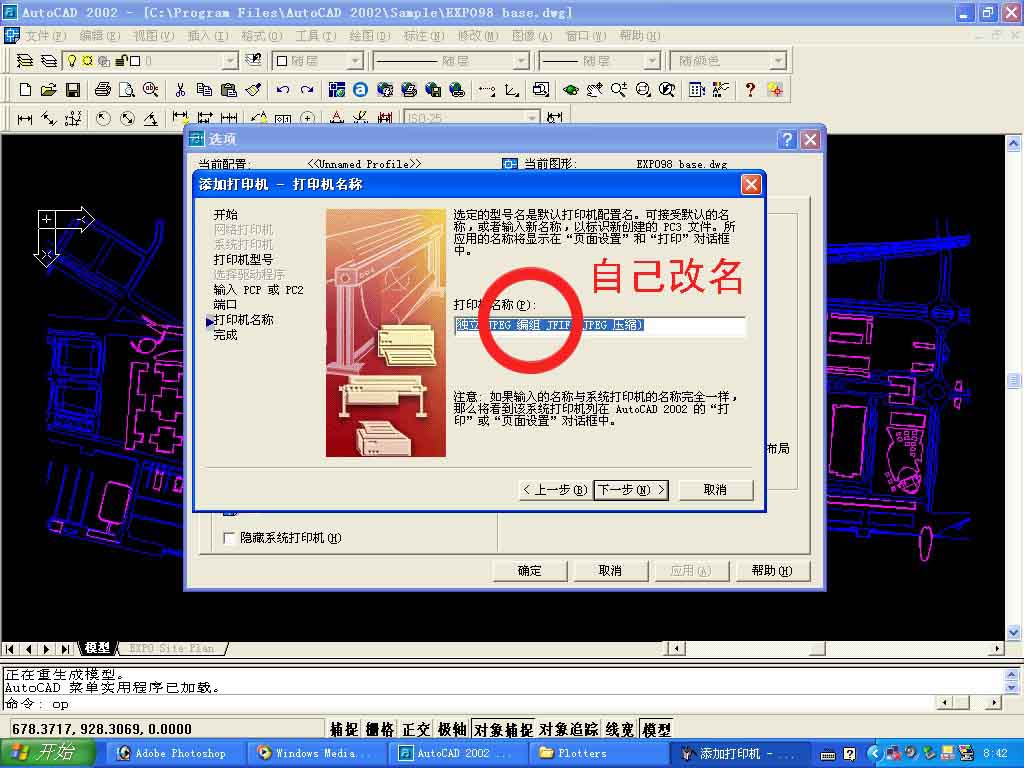This screenshot has width=1024, height=768.
Task: Toggle 极轴 polar tracking in status bar
Action: click(x=451, y=729)
